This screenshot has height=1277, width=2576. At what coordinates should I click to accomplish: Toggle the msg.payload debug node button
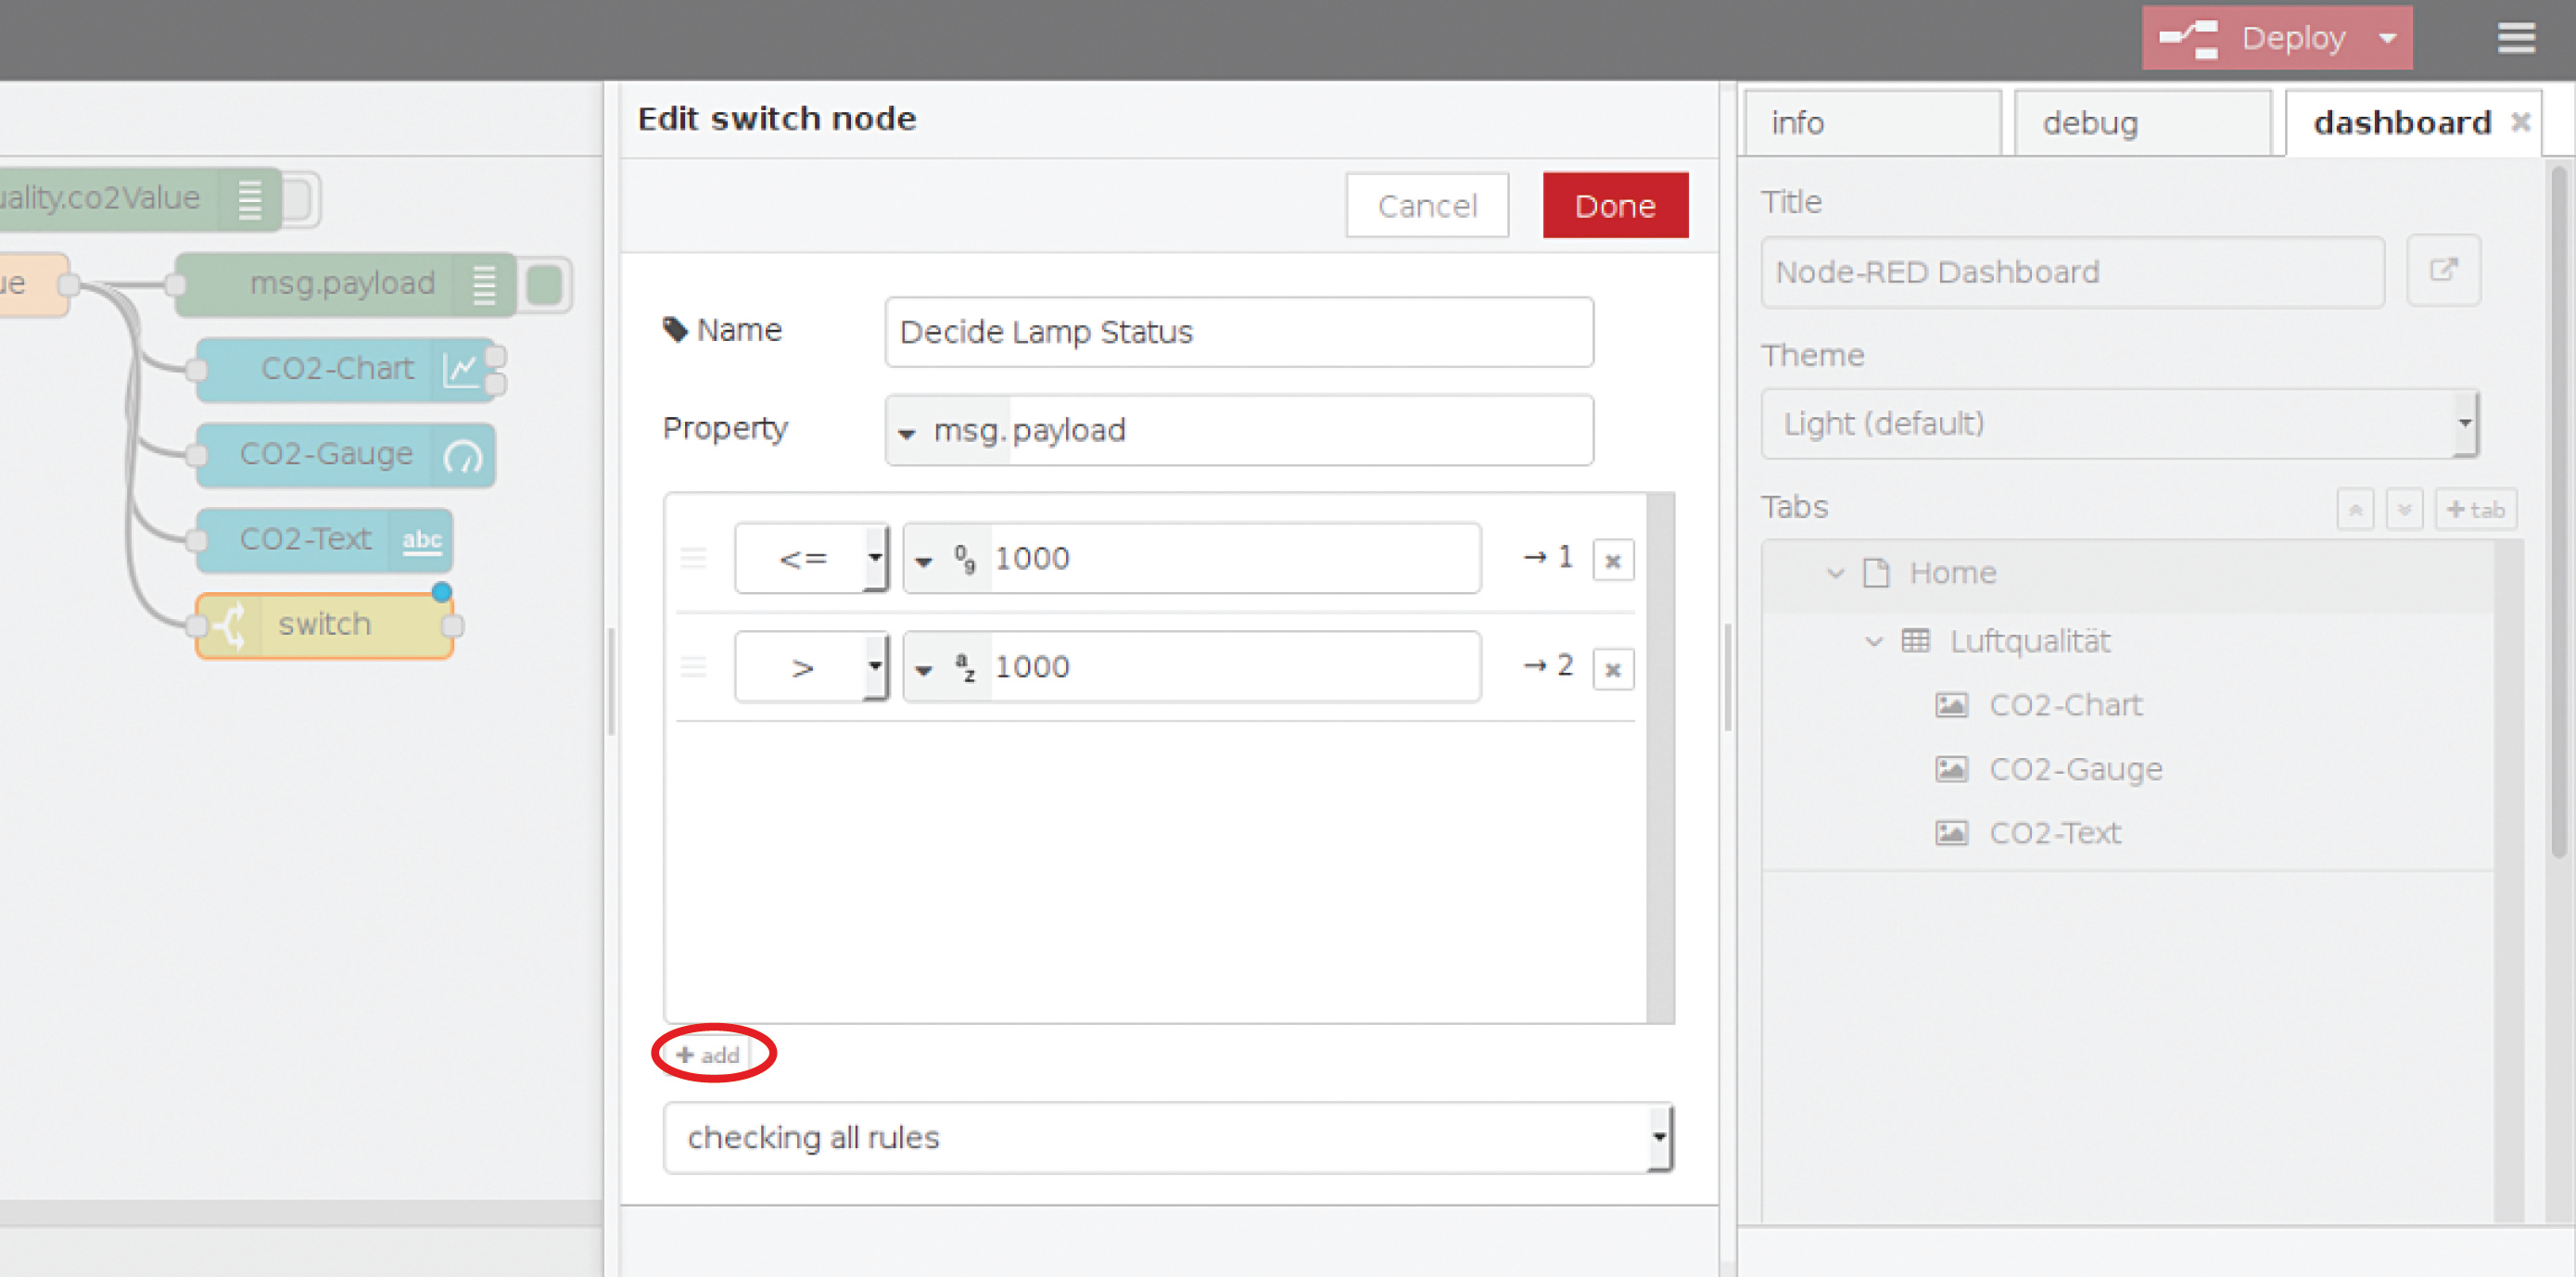(546, 284)
